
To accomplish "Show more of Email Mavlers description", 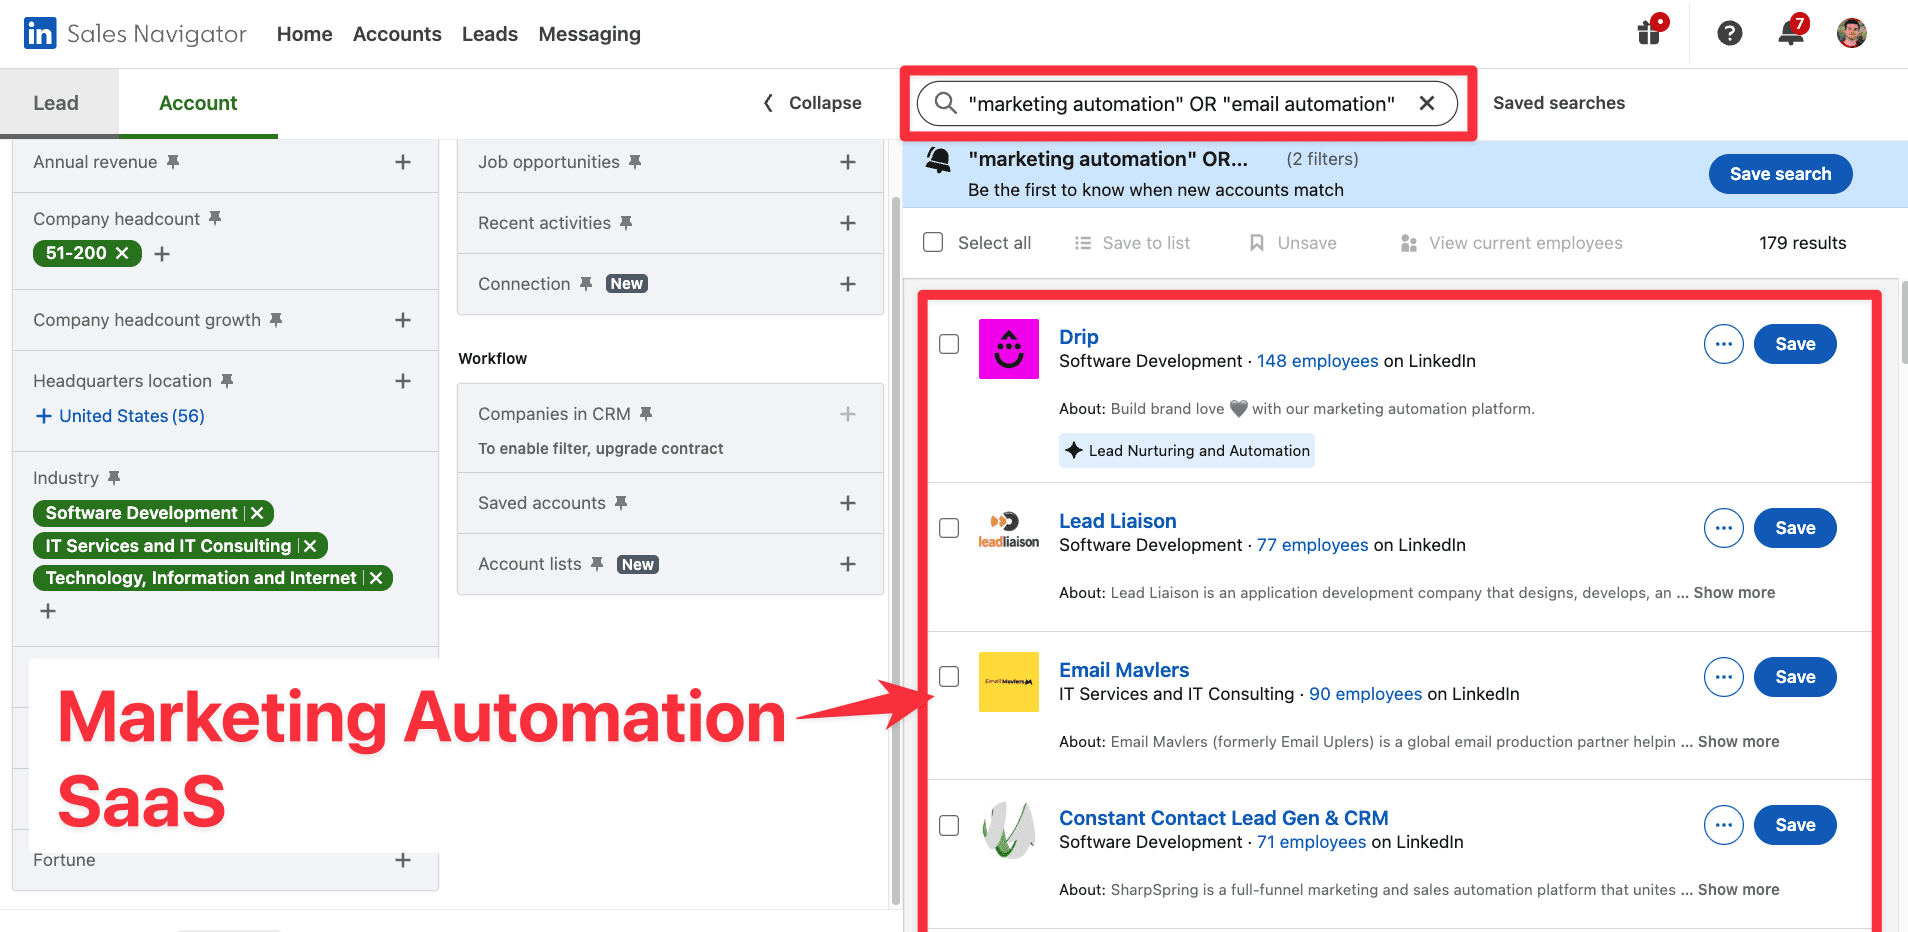I will (1739, 742).
